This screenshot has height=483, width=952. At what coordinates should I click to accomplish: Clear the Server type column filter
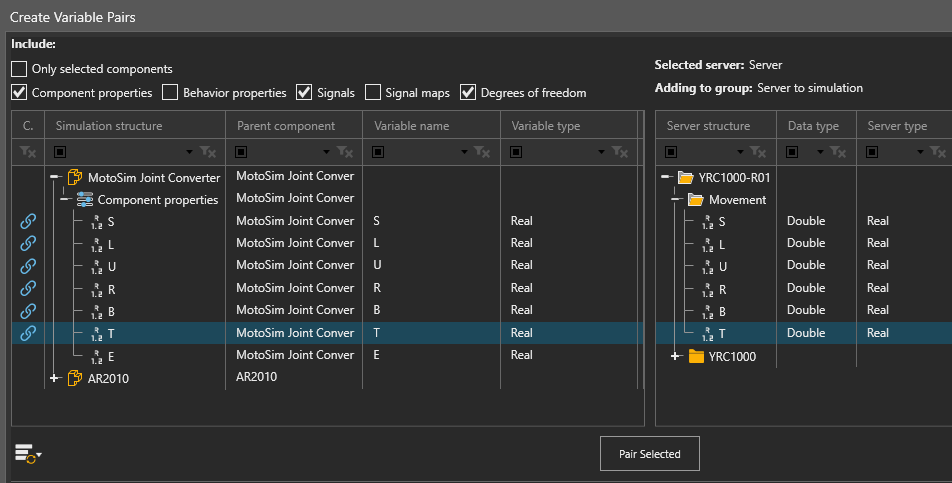point(938,152)
